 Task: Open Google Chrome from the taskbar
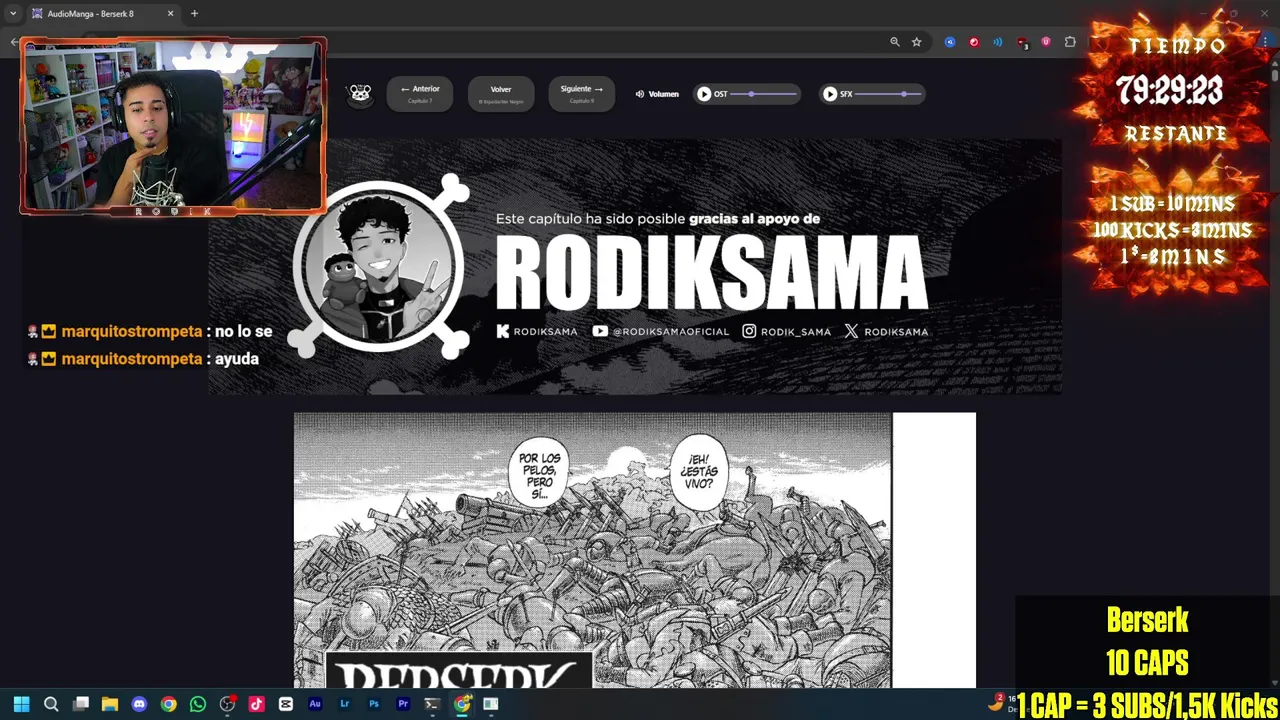click(x=169, y=704)
